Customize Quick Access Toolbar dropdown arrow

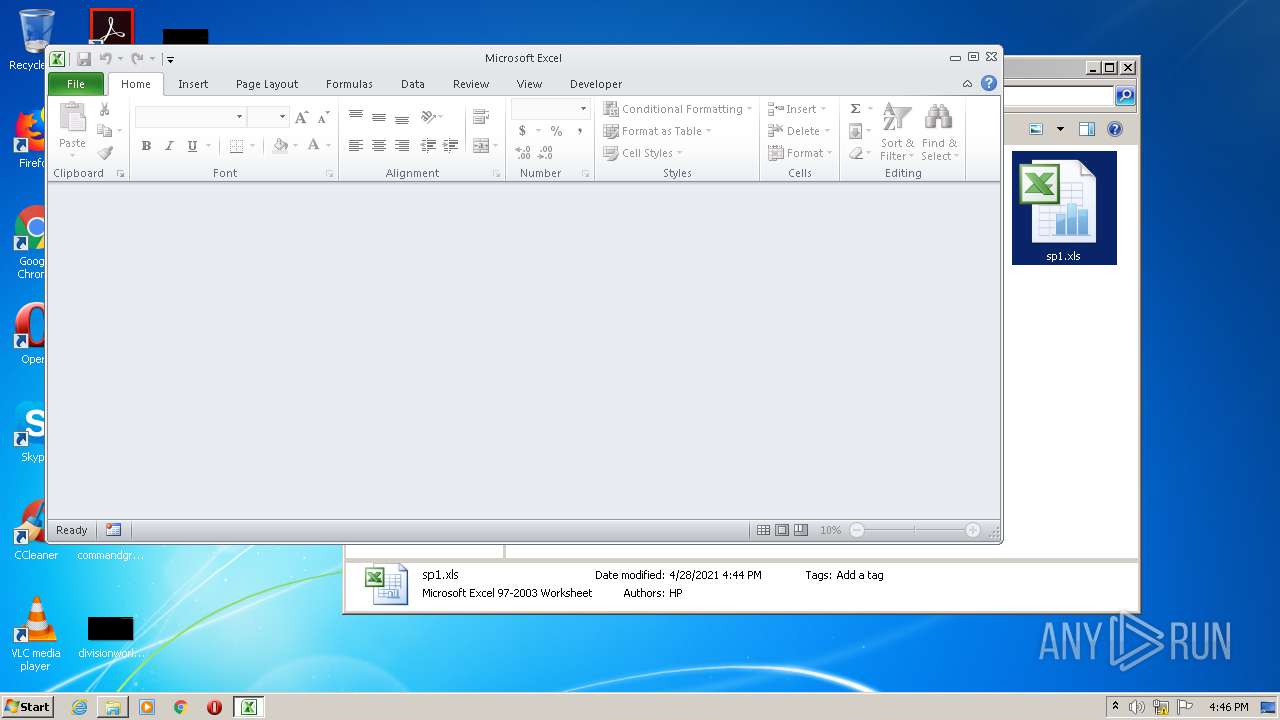170,60
